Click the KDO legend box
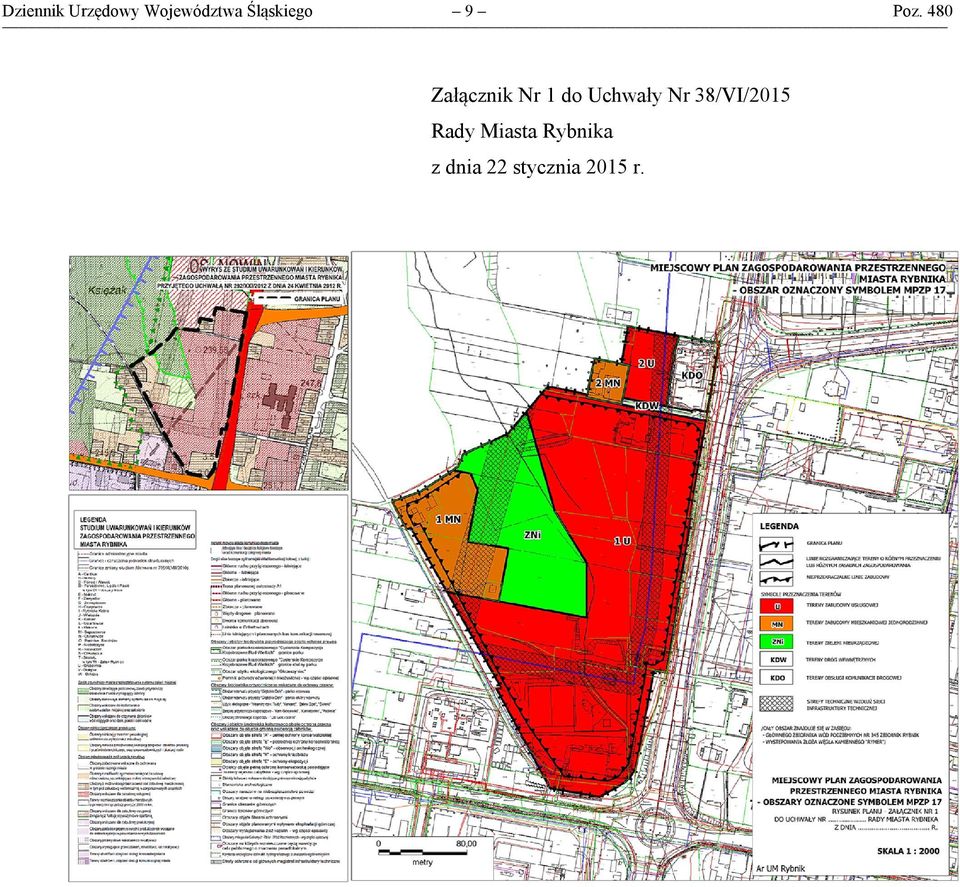Viewport: 960px width, 887px height. click(776, 678)
